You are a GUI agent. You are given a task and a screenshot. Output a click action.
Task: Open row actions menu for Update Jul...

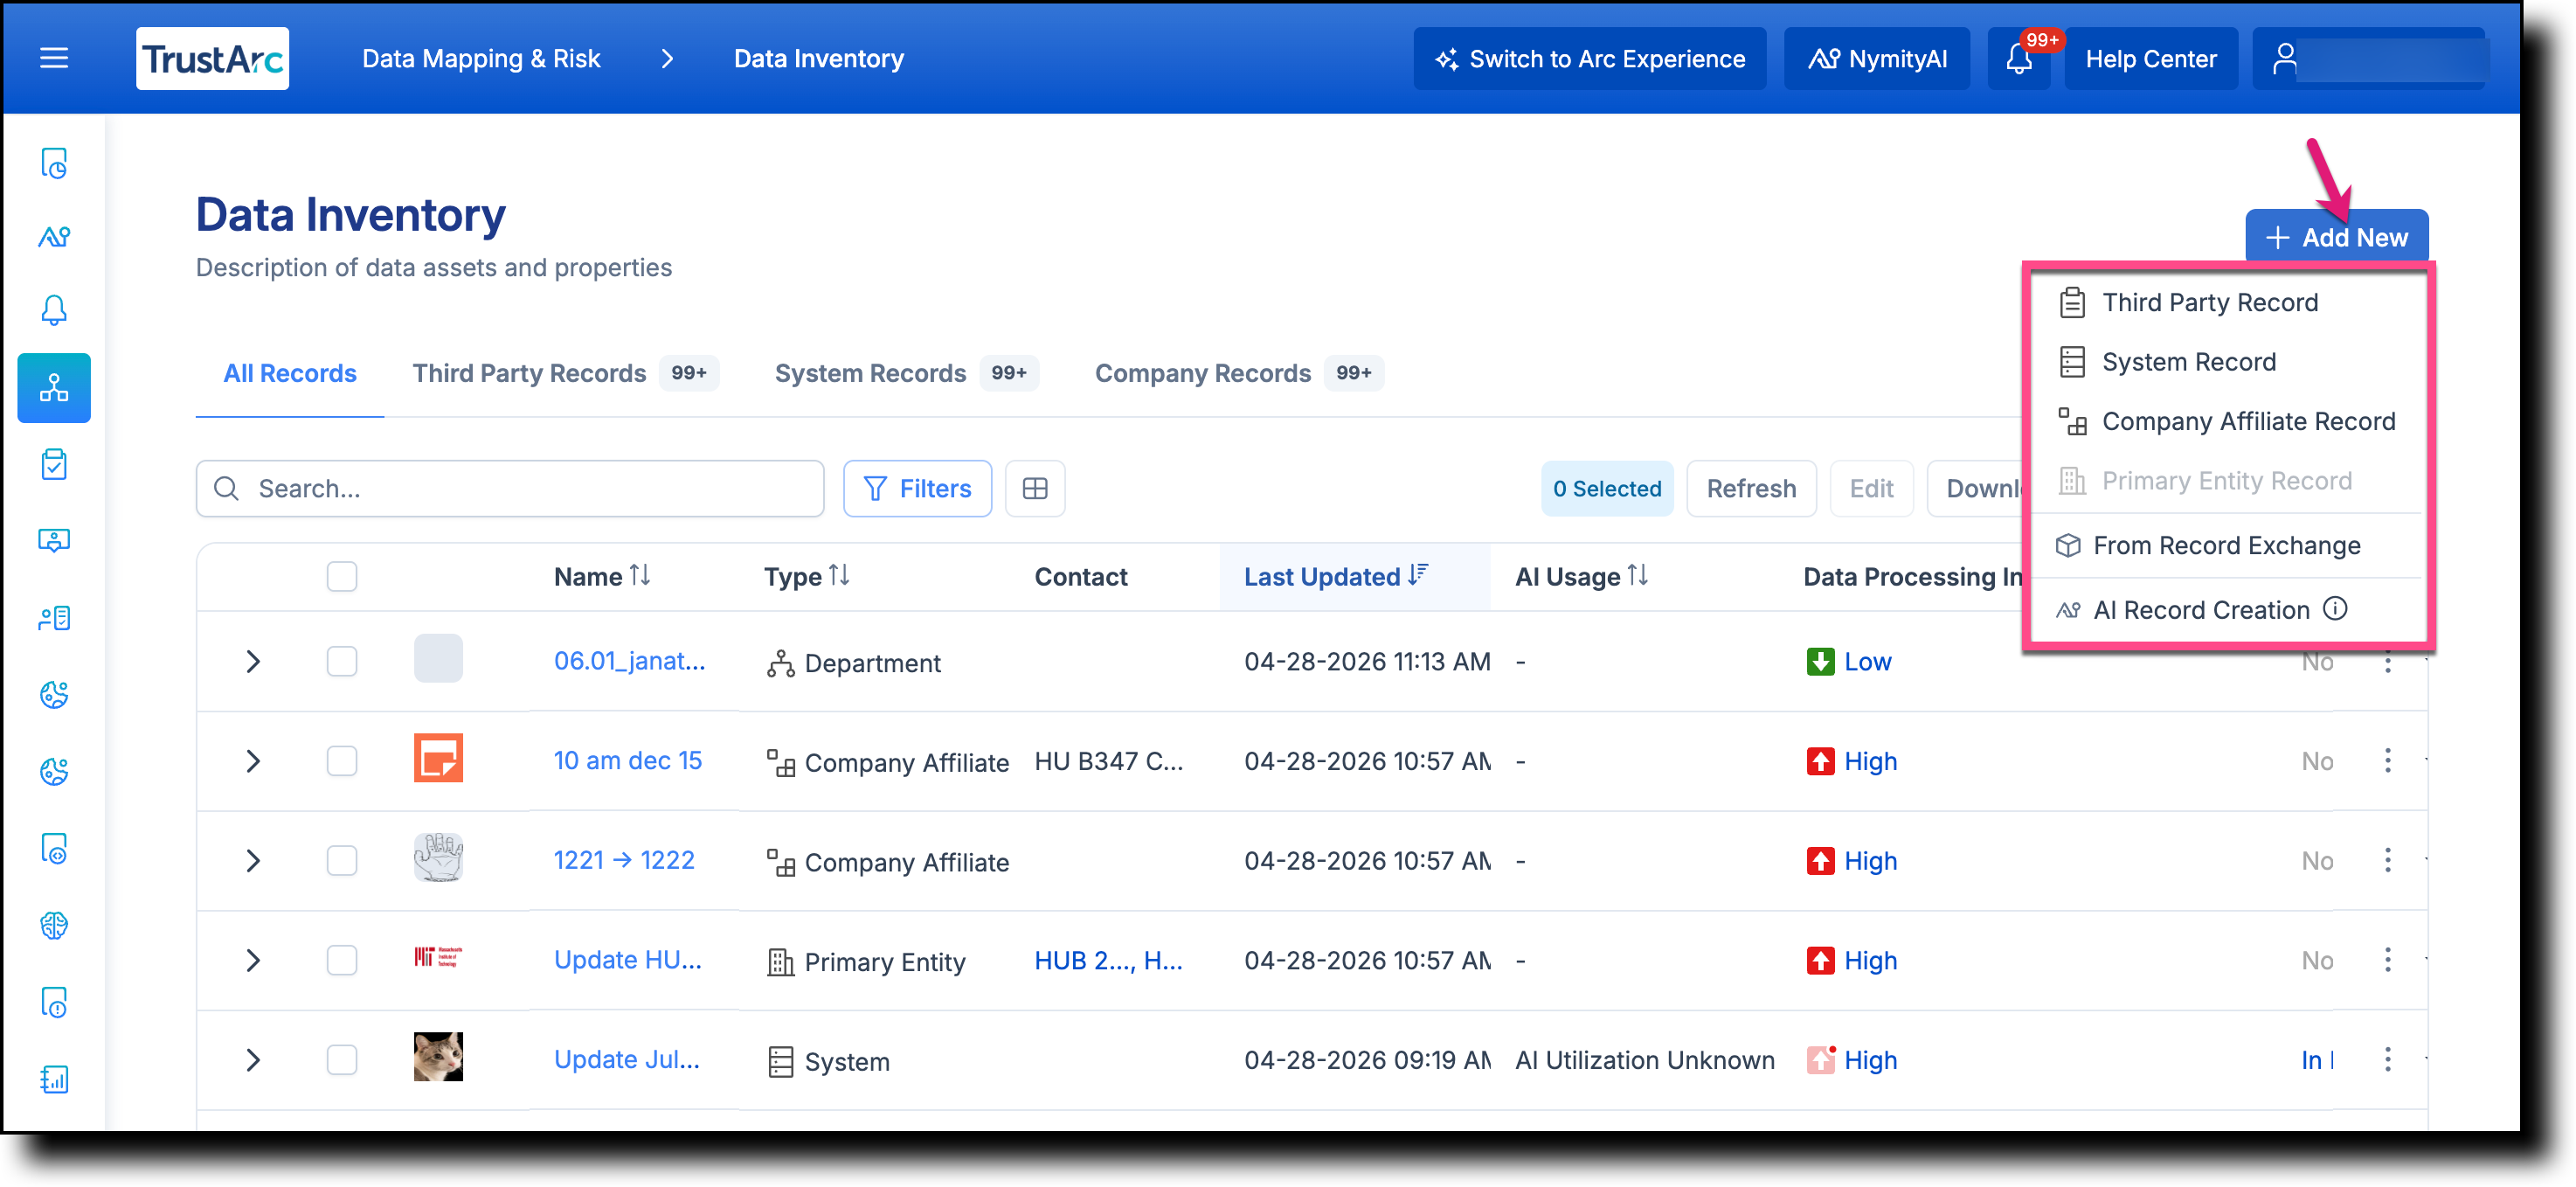[x=2387, y=1060]
